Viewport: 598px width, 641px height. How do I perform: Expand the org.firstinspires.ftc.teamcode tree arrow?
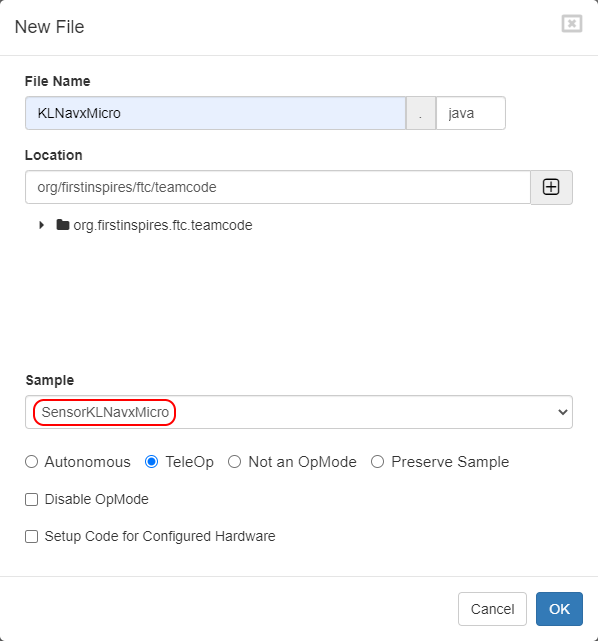click(41, 225)
